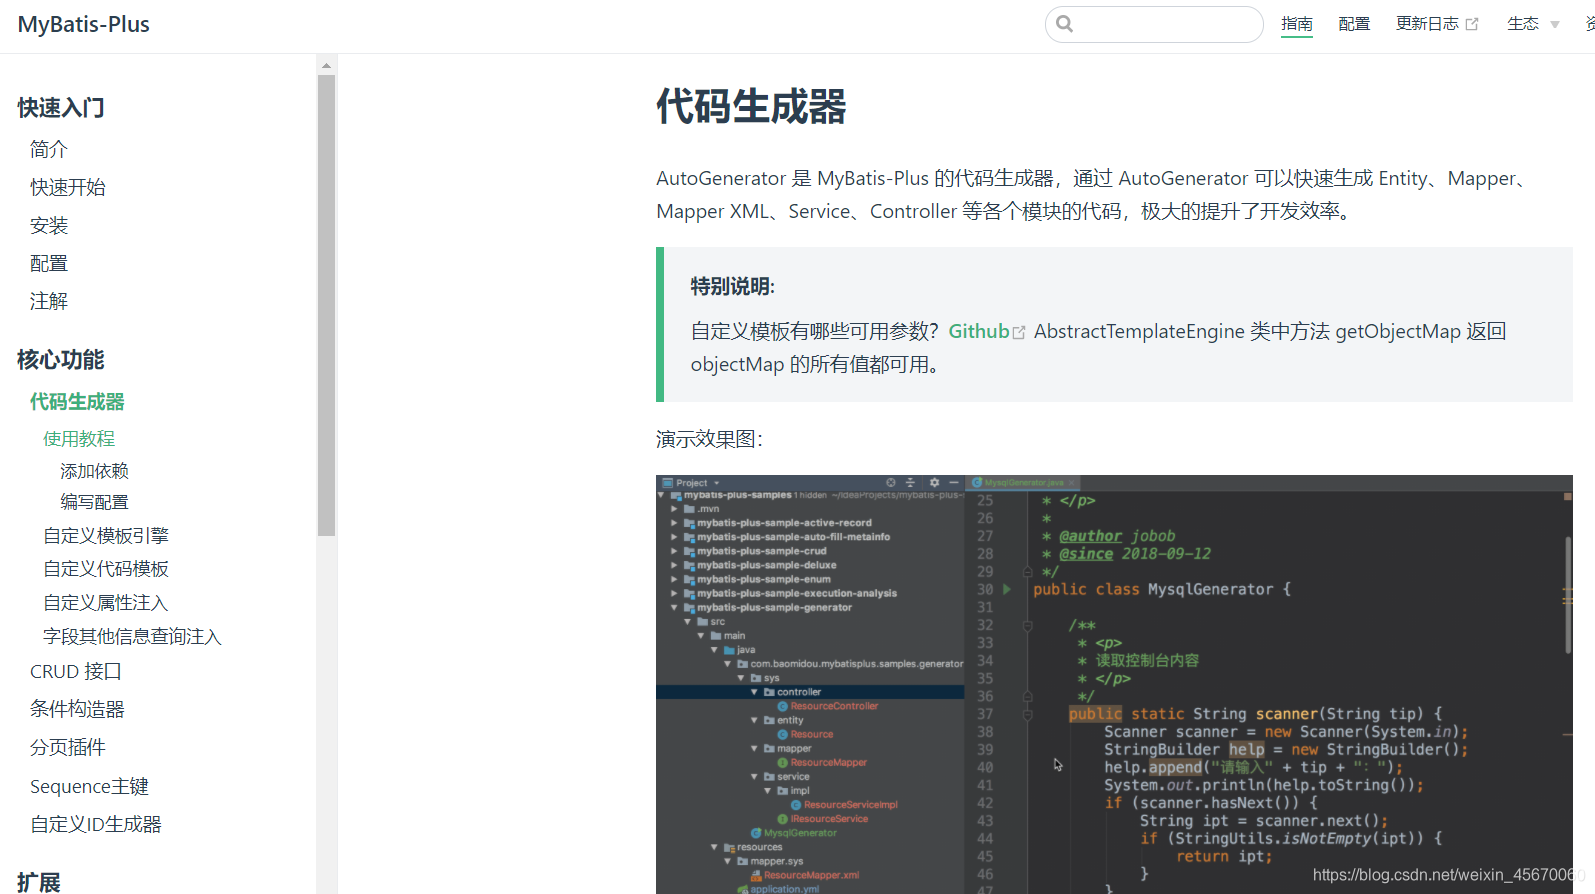Jump to the 编写配置 subsection
Screen dimensions: 1595x894
(94, 502)
